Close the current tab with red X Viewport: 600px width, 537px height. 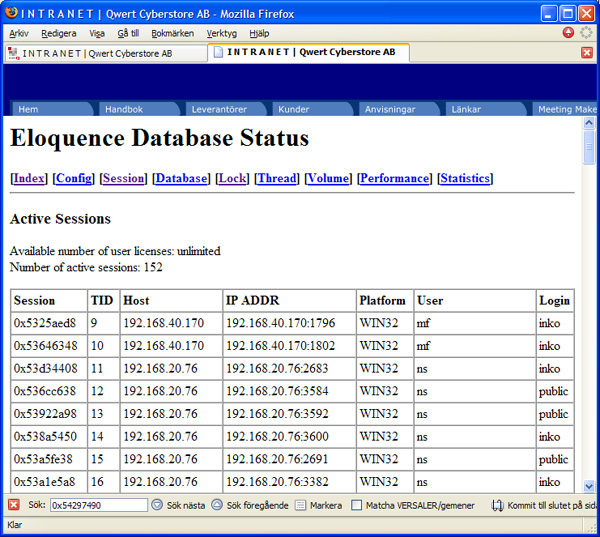[x=587, y=52]
